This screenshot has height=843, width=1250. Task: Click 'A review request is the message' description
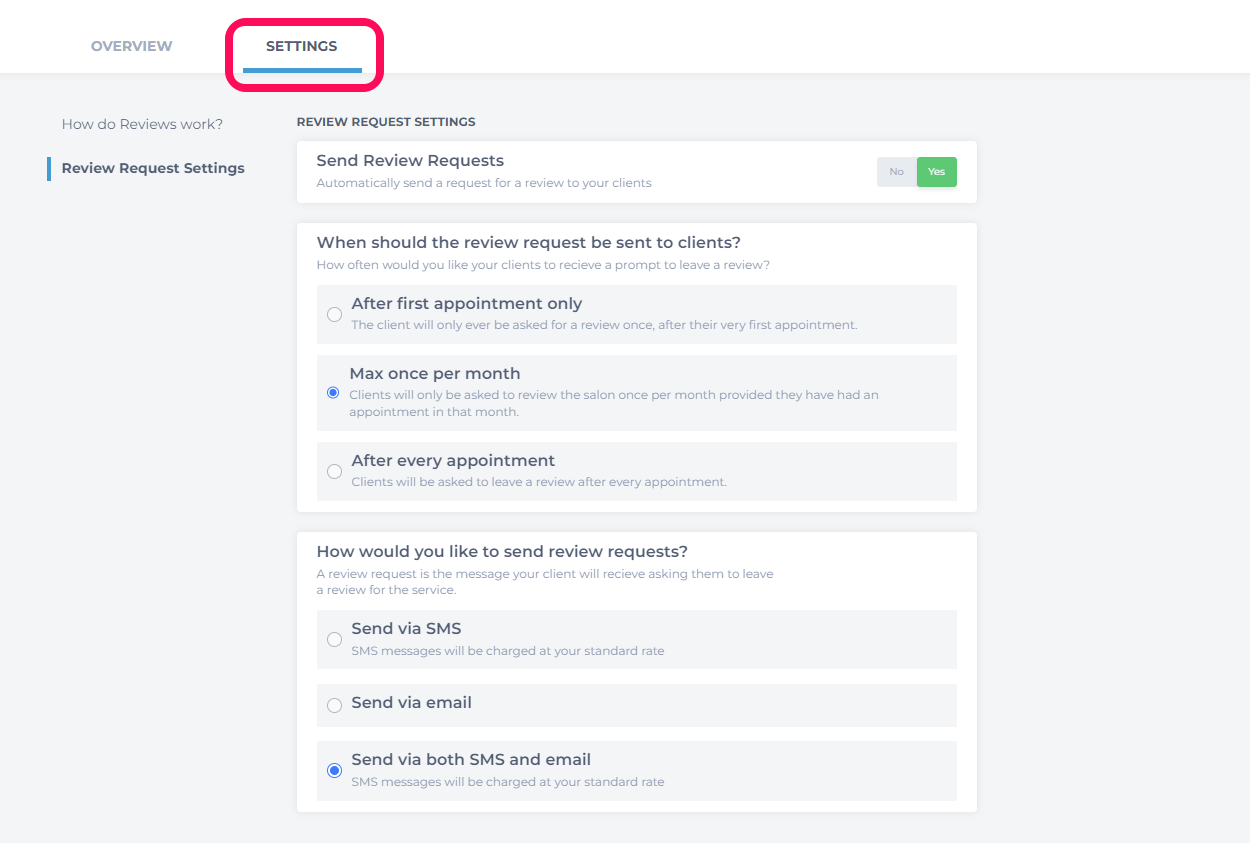pyautogui.click(x=545, y=582)
